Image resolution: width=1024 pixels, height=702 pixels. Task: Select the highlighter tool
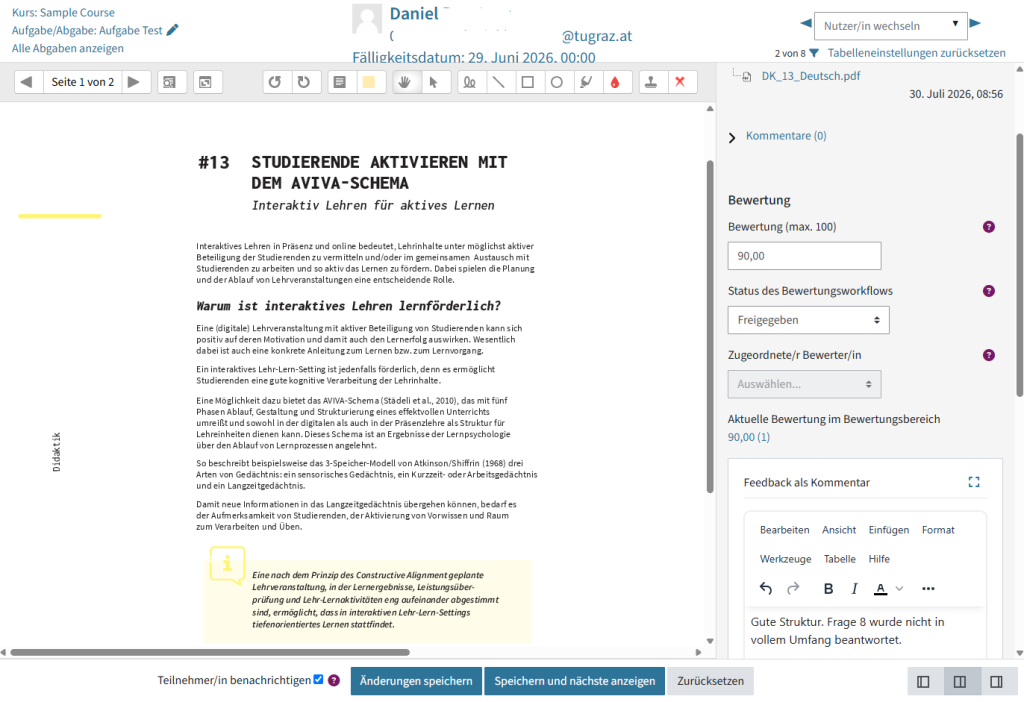pos(586,82)
